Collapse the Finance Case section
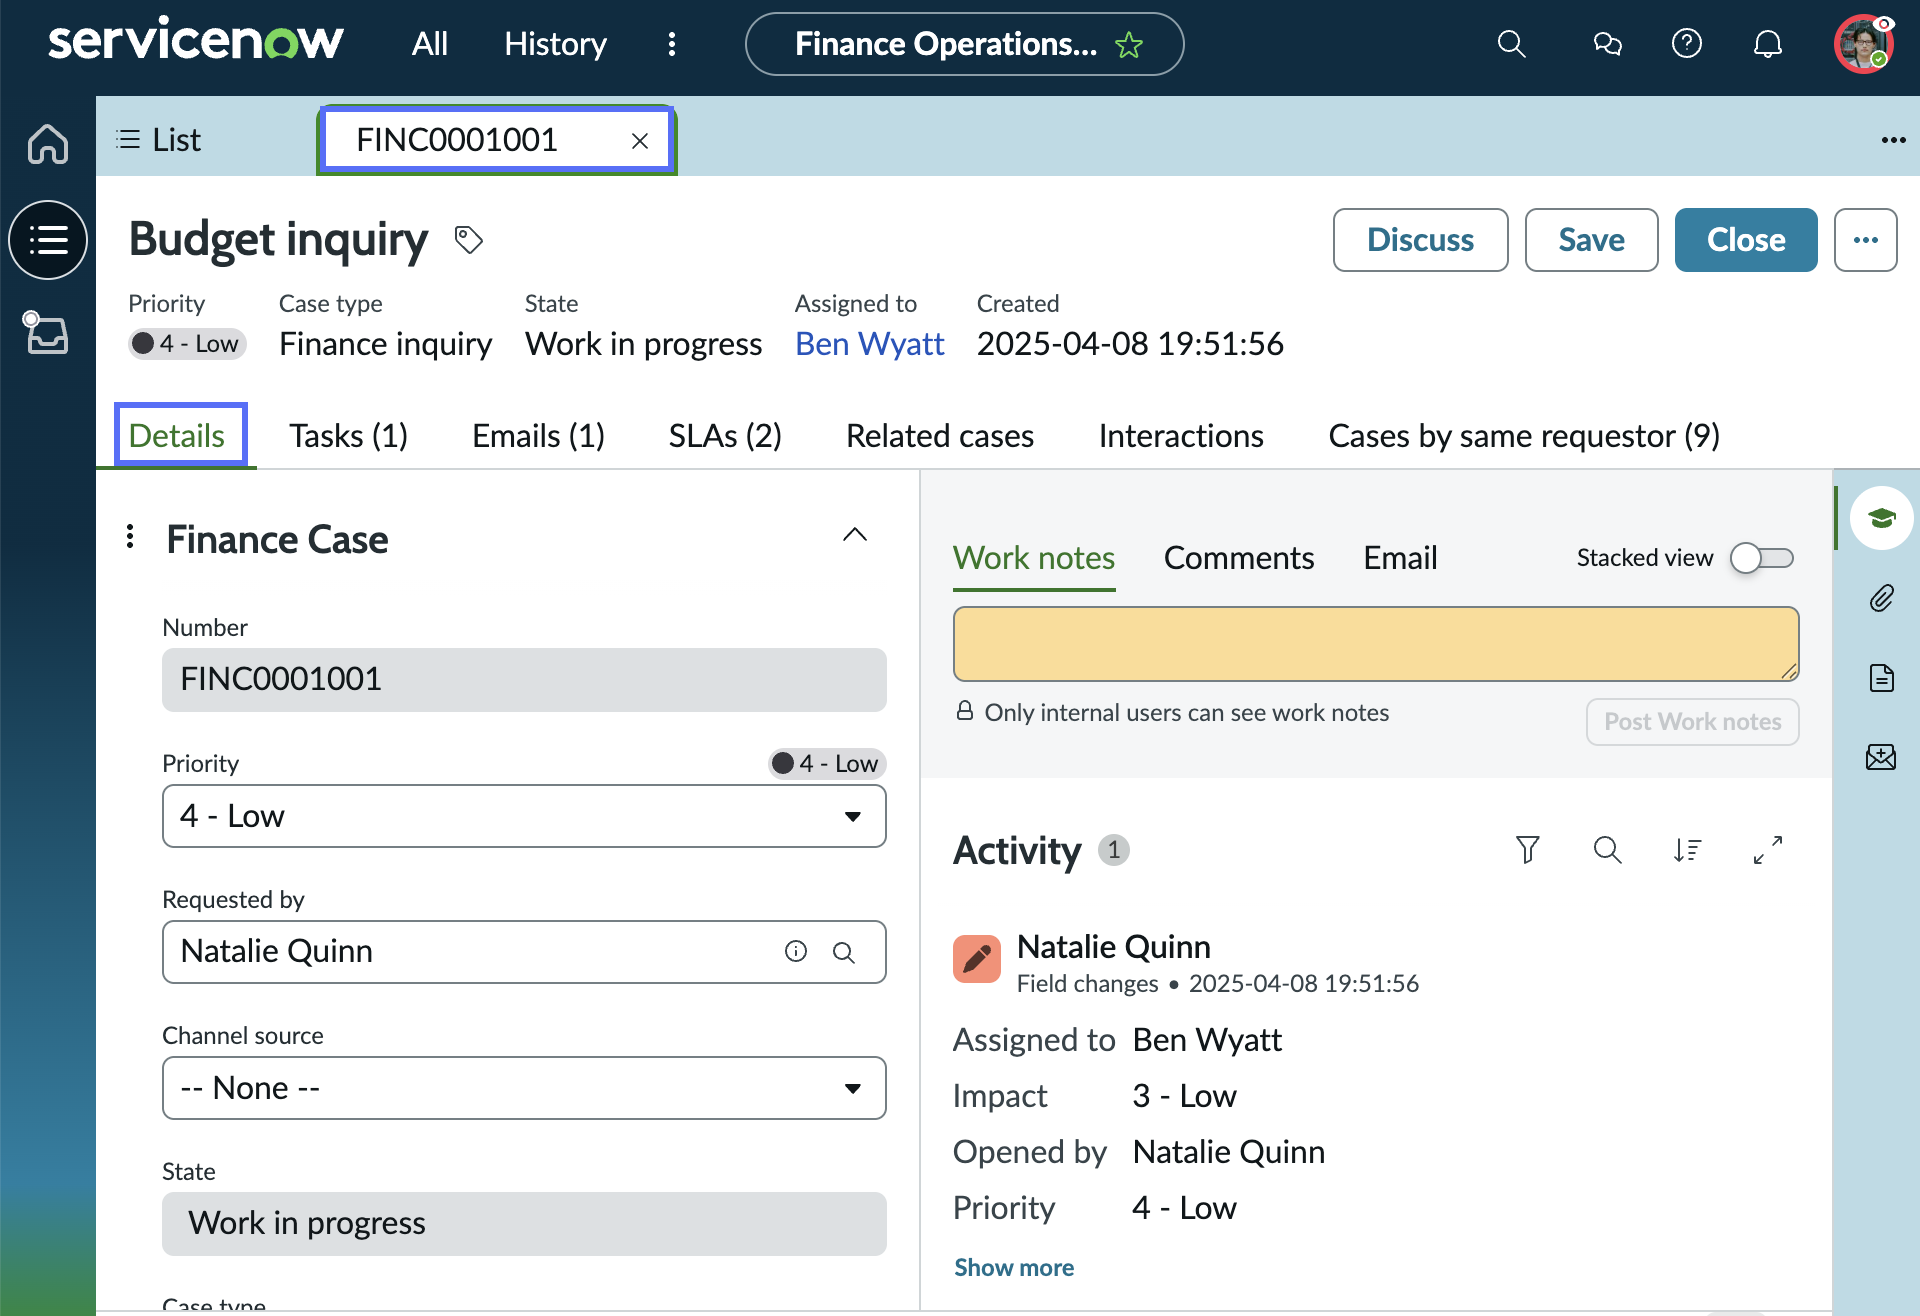 pos(855,535)
